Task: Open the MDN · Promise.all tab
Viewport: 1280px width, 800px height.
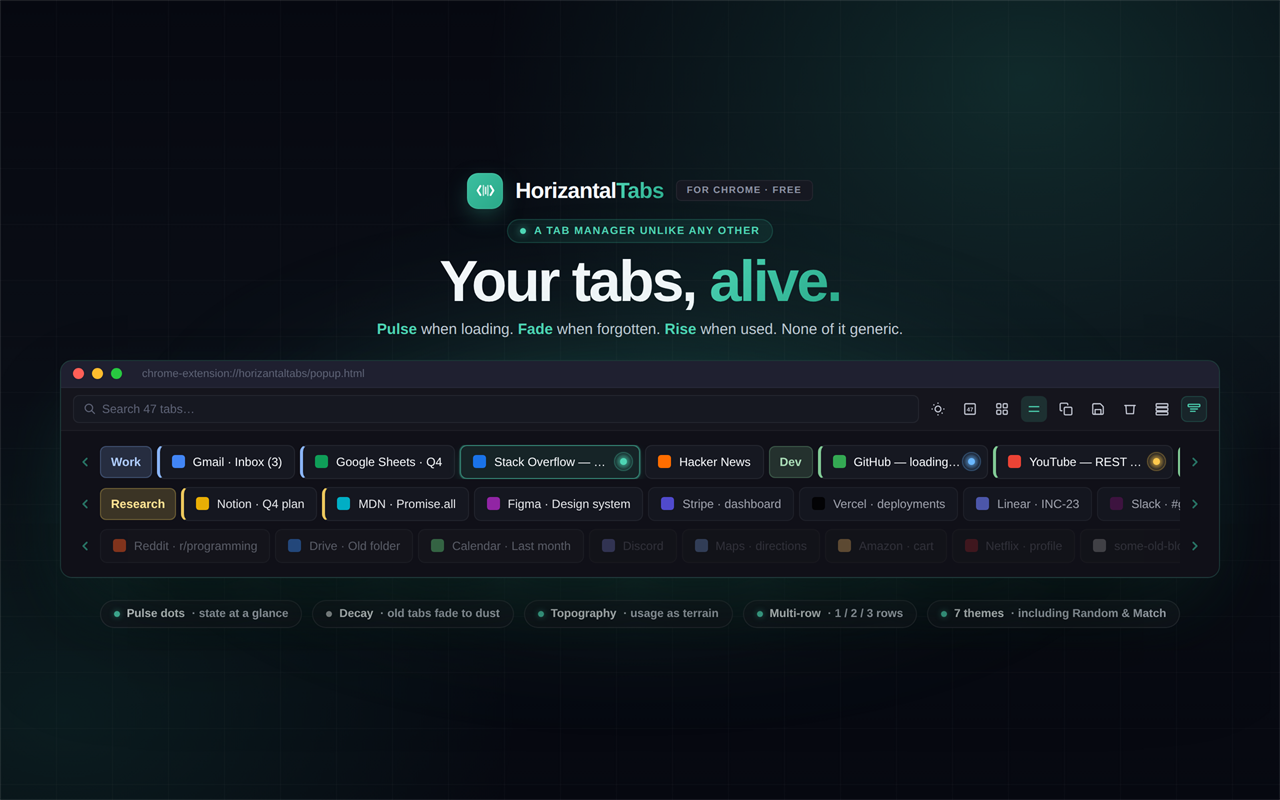Action: click(x=395, y=504)
